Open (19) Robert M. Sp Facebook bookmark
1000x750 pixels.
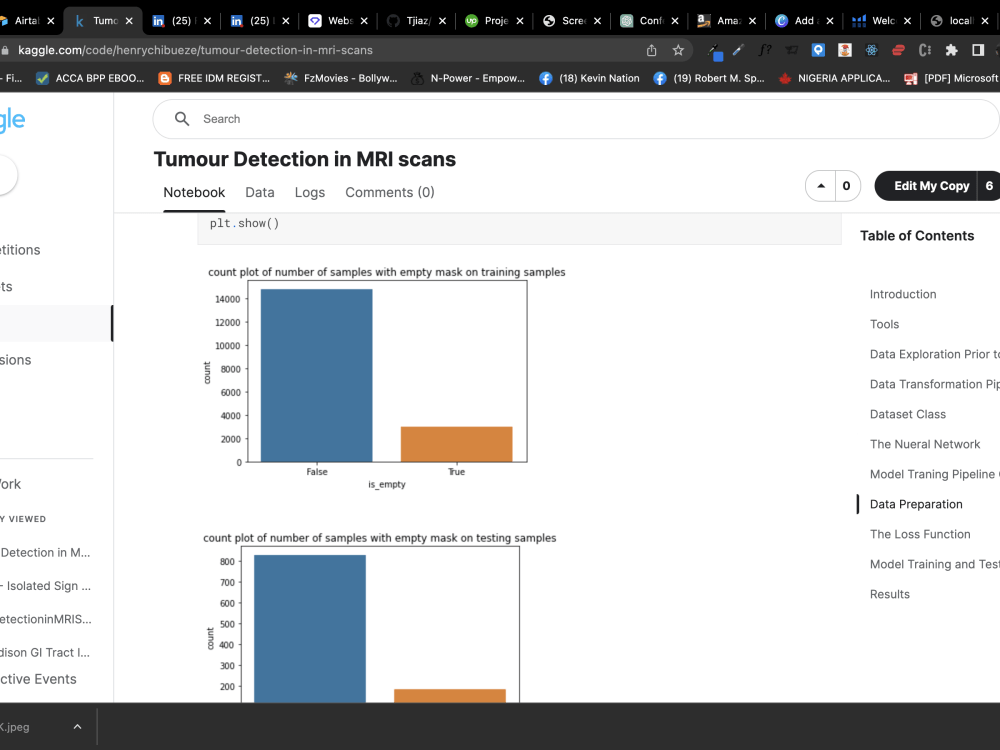point(709,78)
